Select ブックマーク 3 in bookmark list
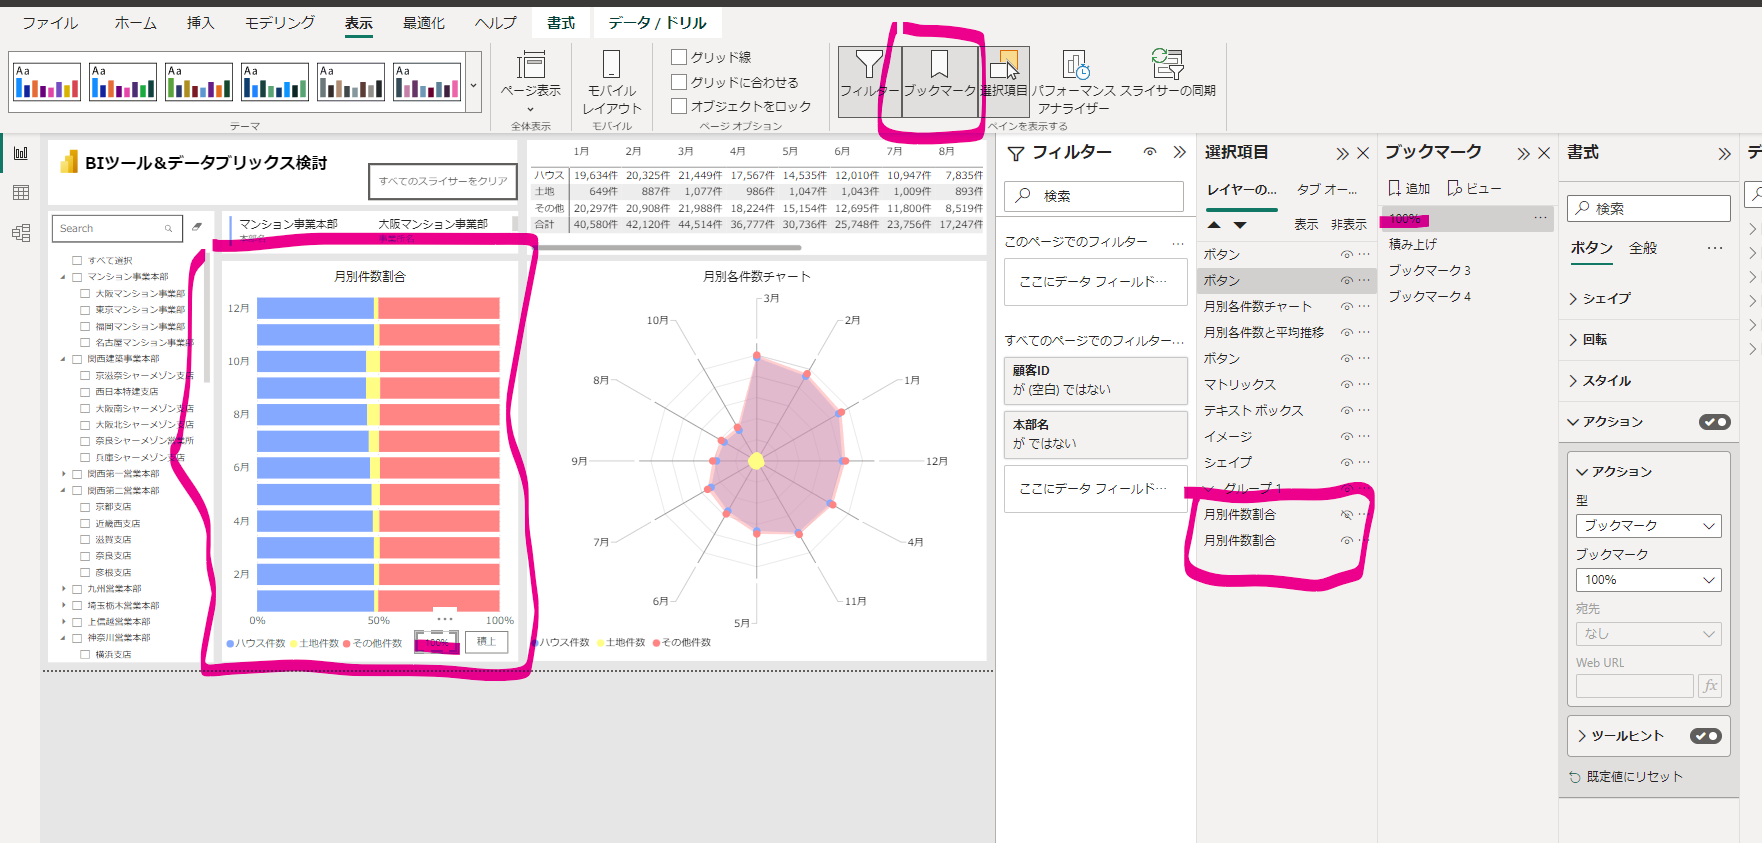The width and height of the screenshot is (1762, 843). tap(1429, 270)
